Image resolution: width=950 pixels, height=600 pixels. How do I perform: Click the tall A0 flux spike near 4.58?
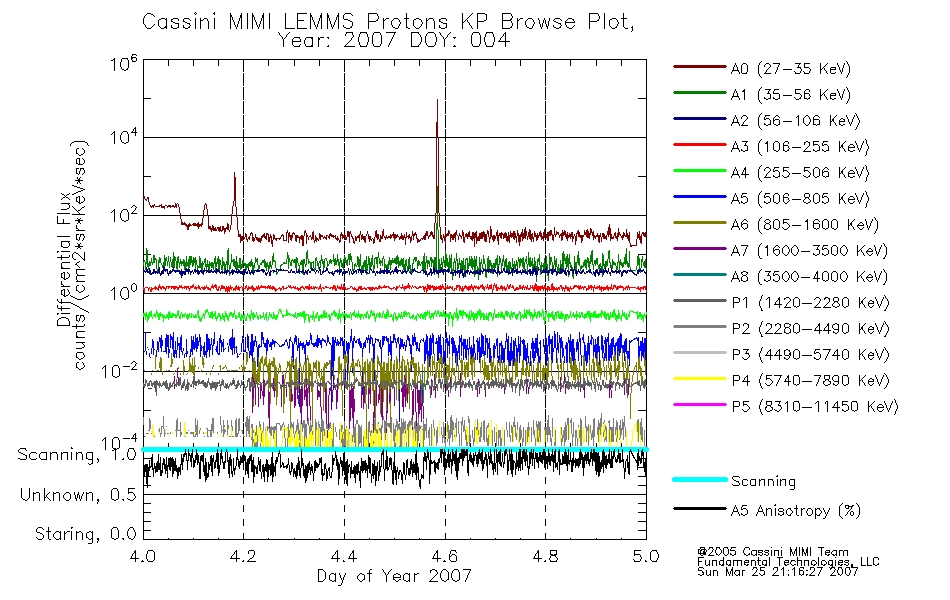pyautogui.click(x=437, y=164)
